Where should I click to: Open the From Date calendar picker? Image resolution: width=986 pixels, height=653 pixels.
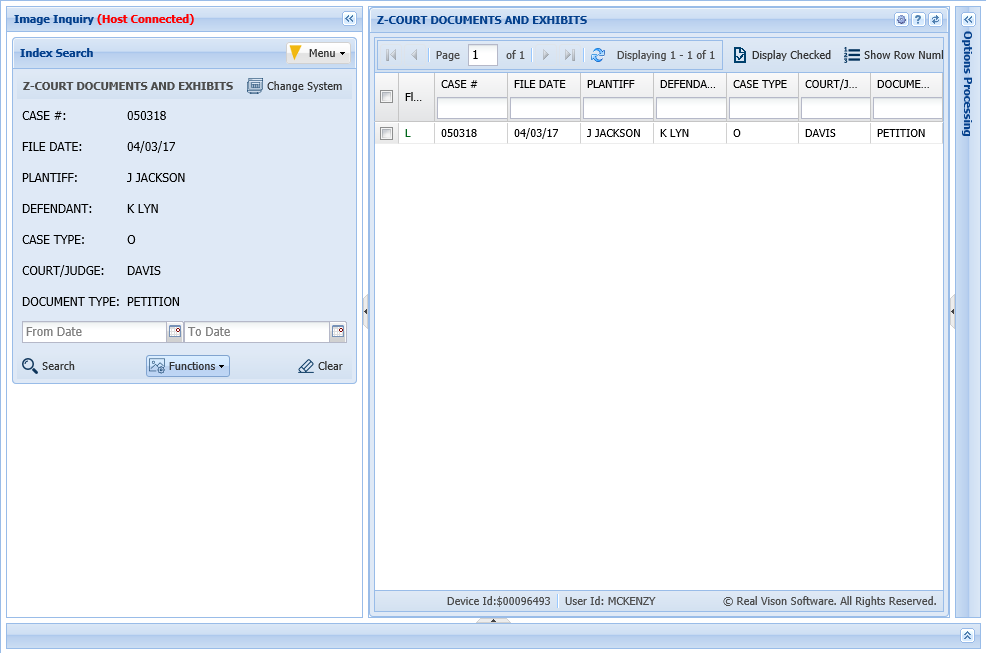pyautogui.click(x=175, y=332)
